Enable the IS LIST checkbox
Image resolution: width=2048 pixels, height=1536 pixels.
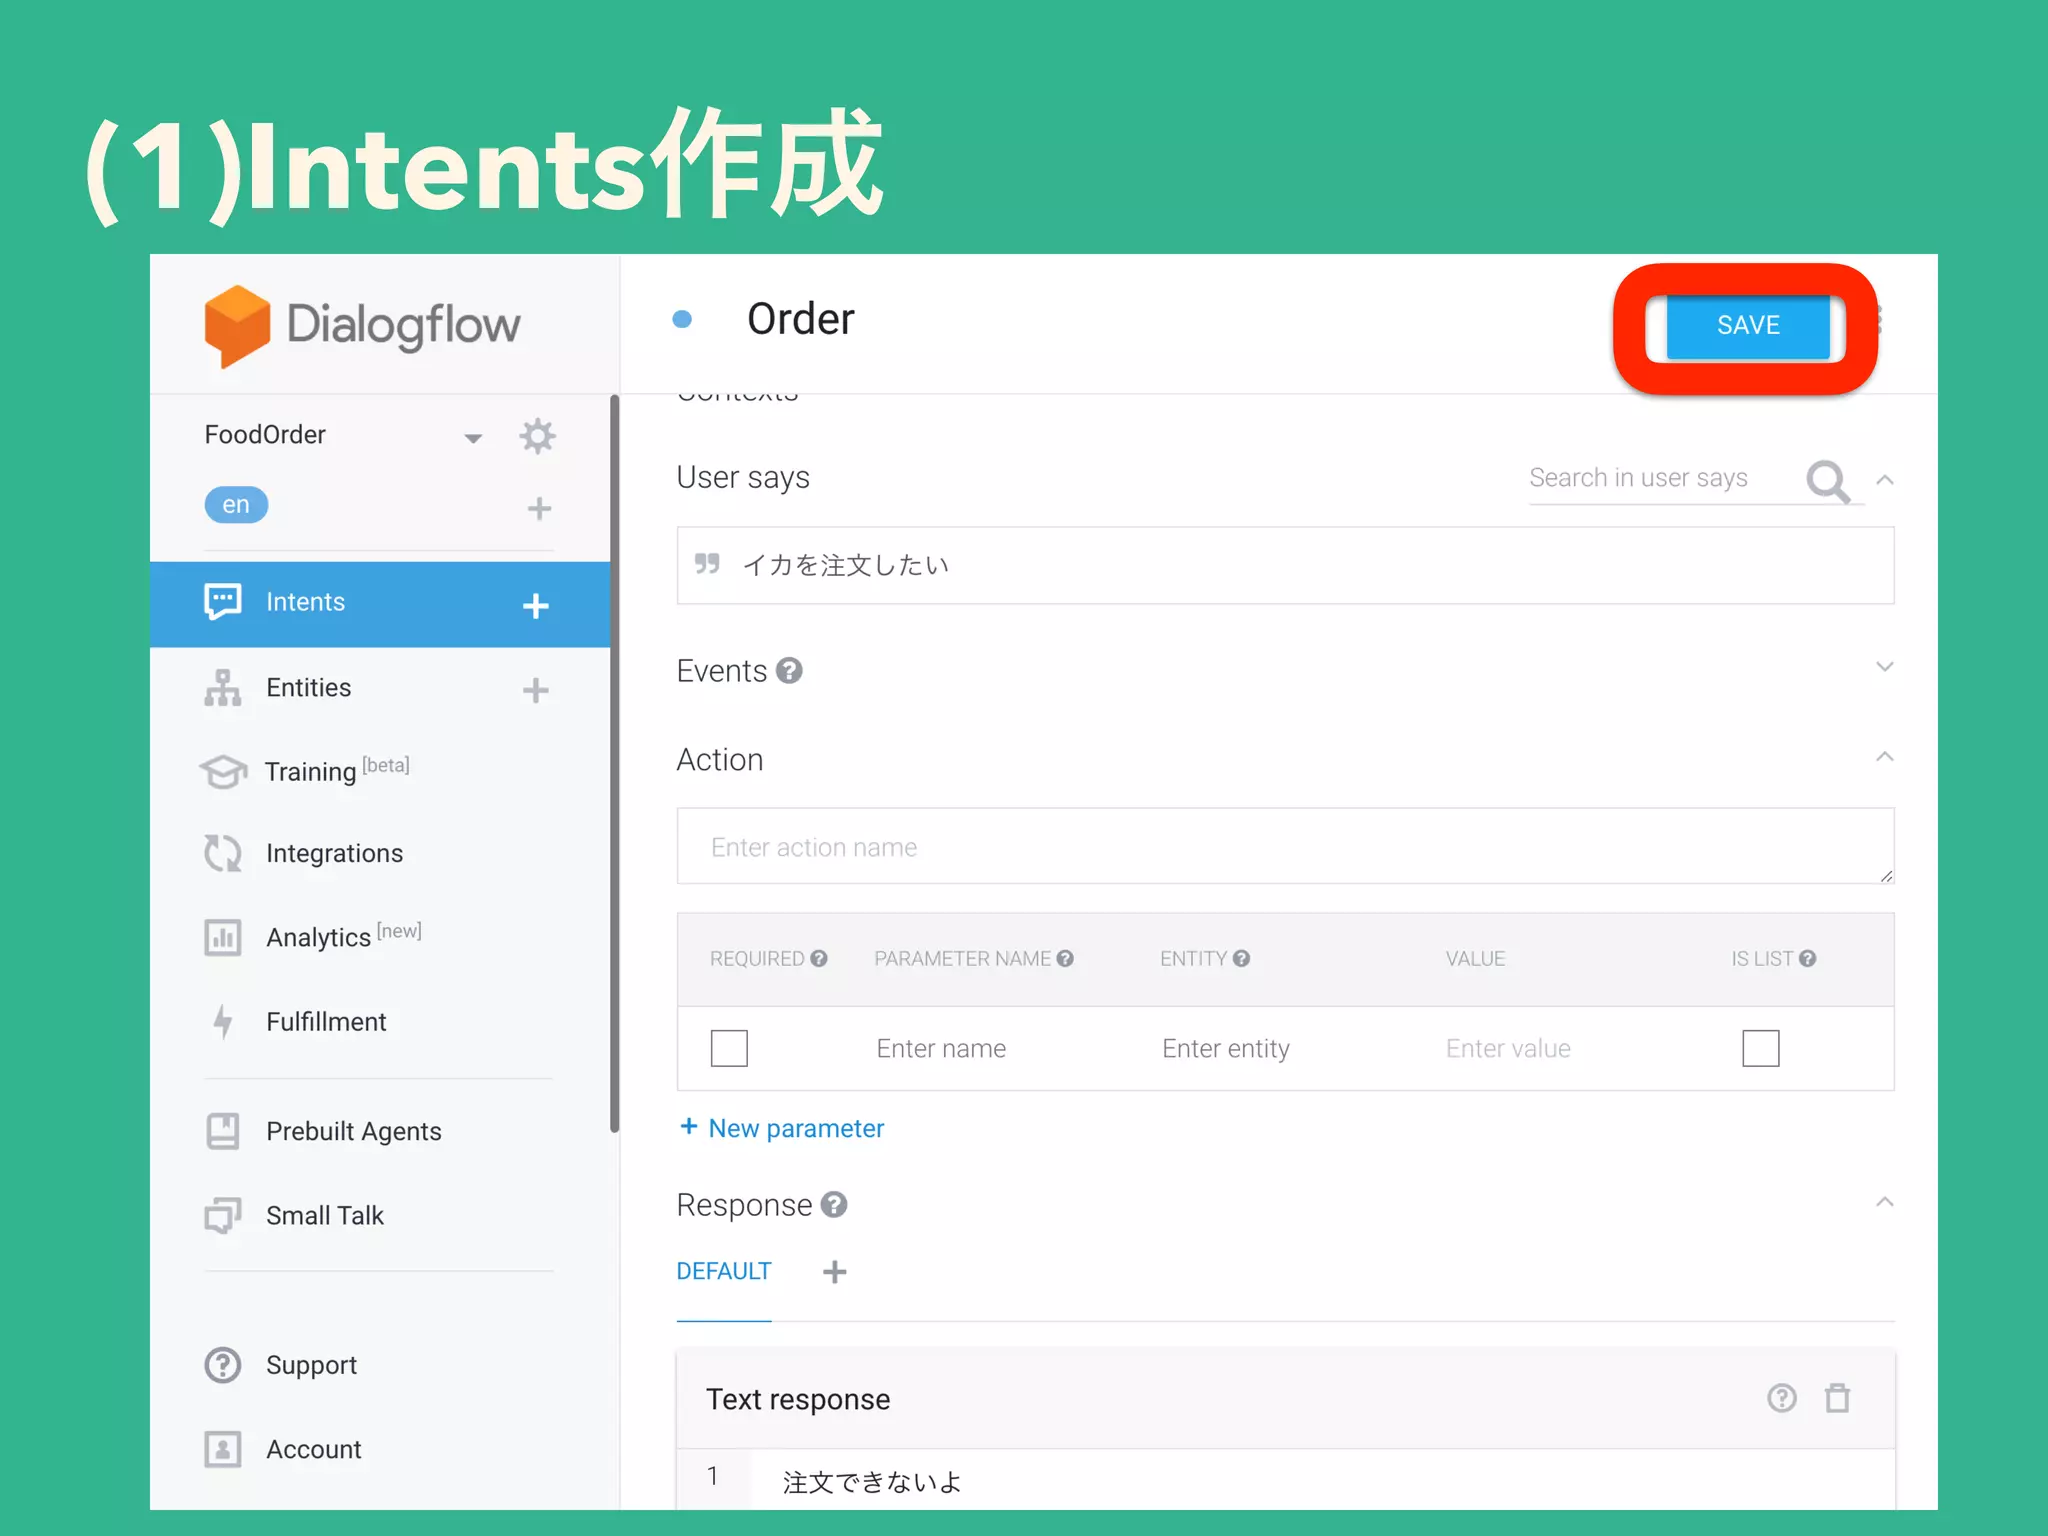[x=1760, y=1048]
